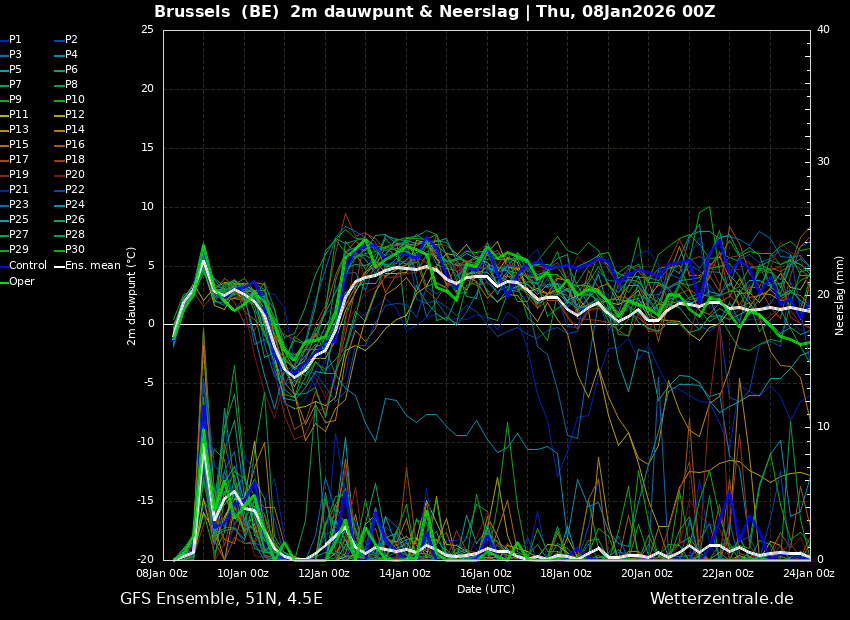Select legend item P7
The image size is (850, 620).
11,85
